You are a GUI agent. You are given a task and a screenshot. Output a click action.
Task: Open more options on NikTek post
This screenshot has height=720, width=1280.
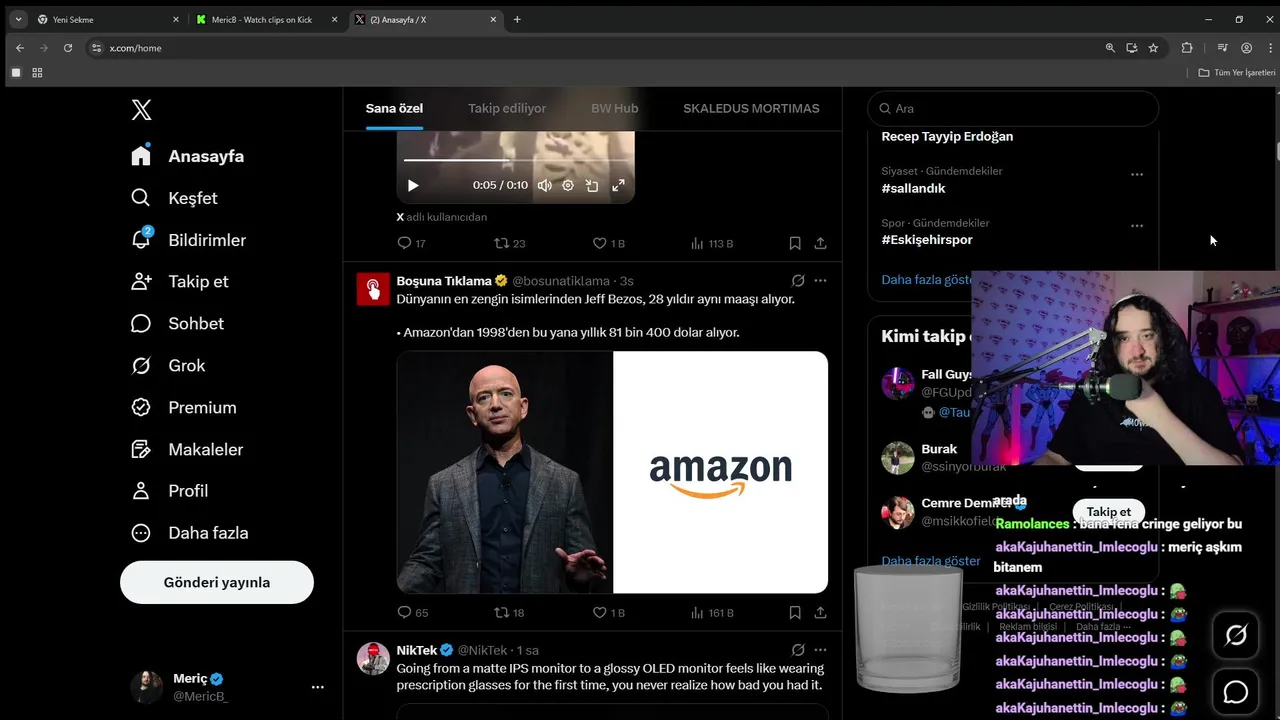click(x=821, y=650)
